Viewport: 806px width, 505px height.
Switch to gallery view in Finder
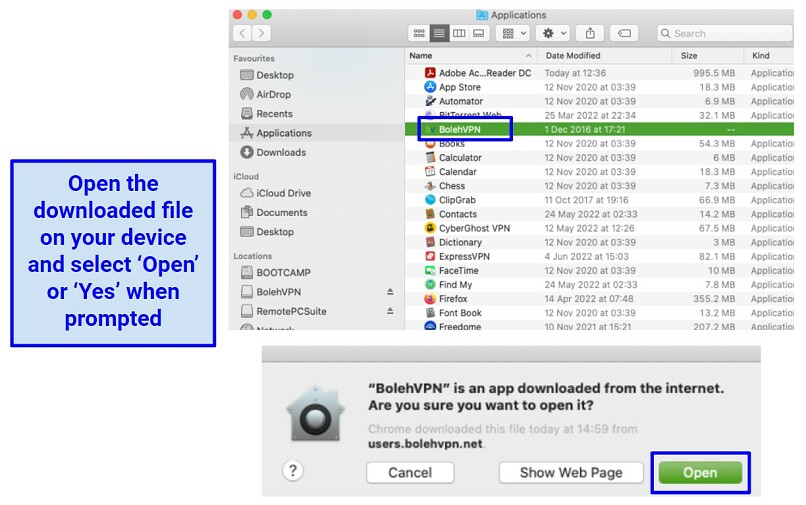(x=479, y=33)
